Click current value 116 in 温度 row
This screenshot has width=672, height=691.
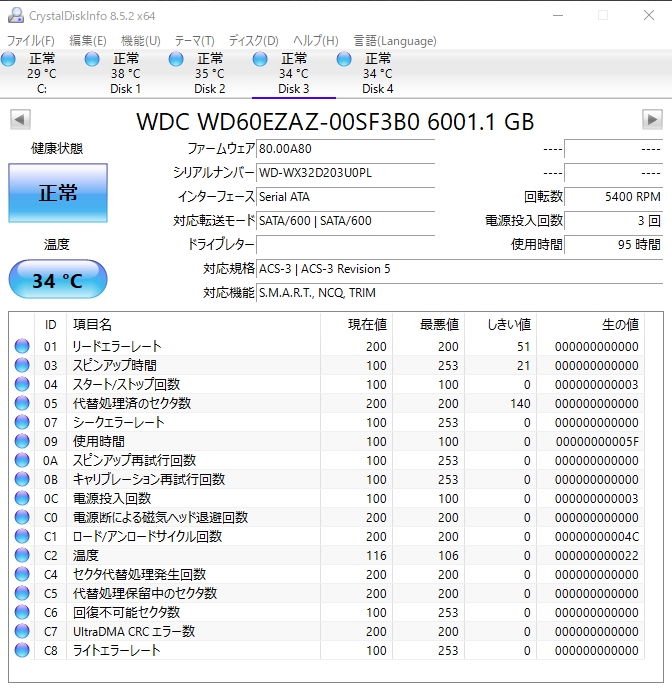376,555
